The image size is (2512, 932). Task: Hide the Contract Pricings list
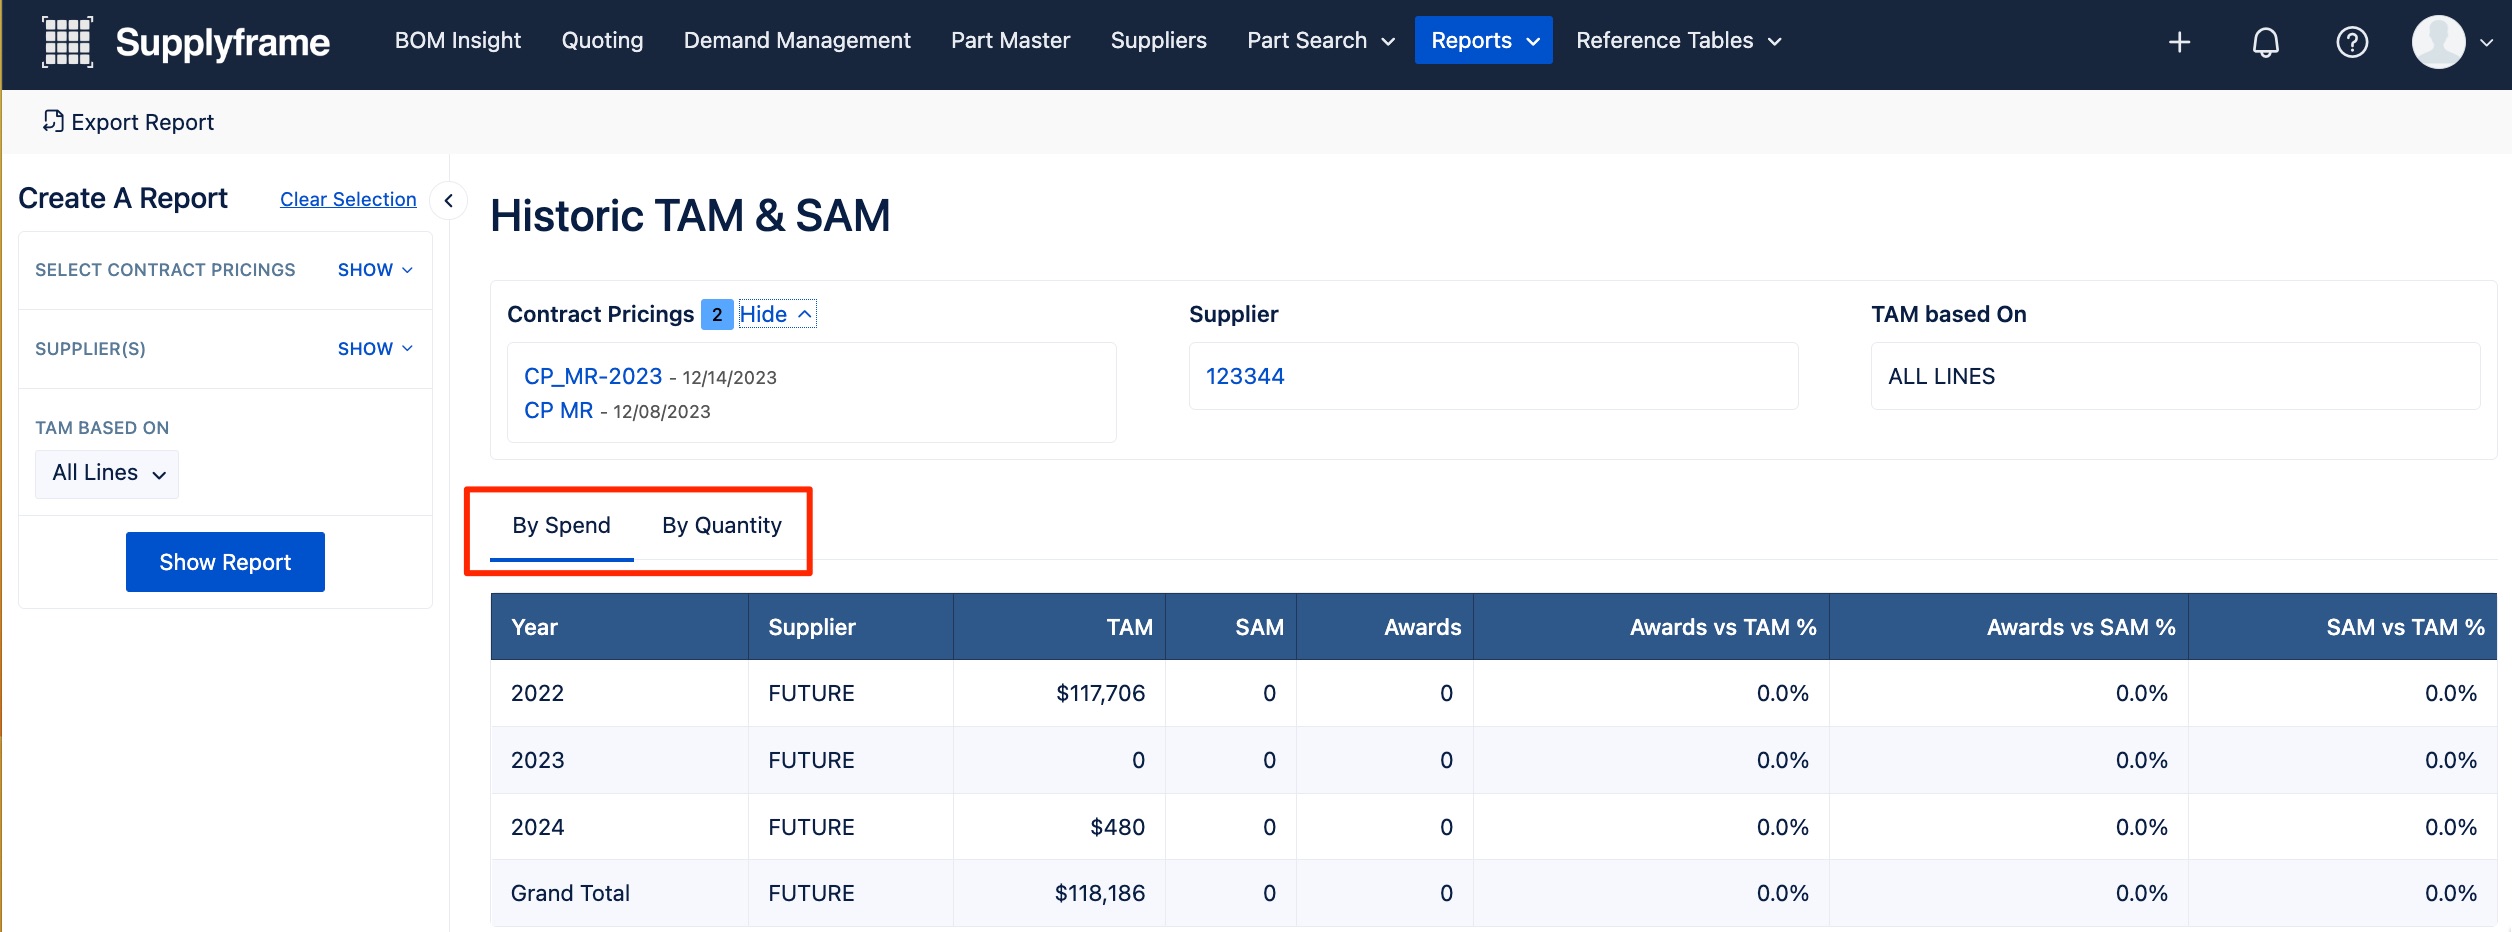(x=776, y=314)
